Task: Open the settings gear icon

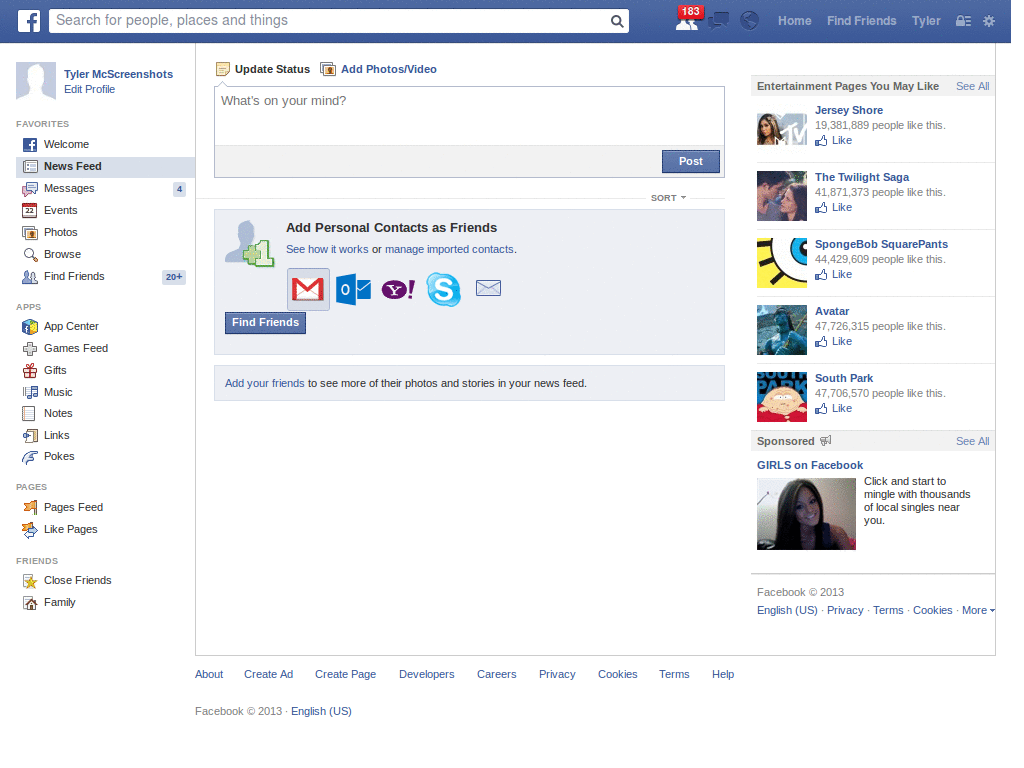Action: [x=989, y=21]
